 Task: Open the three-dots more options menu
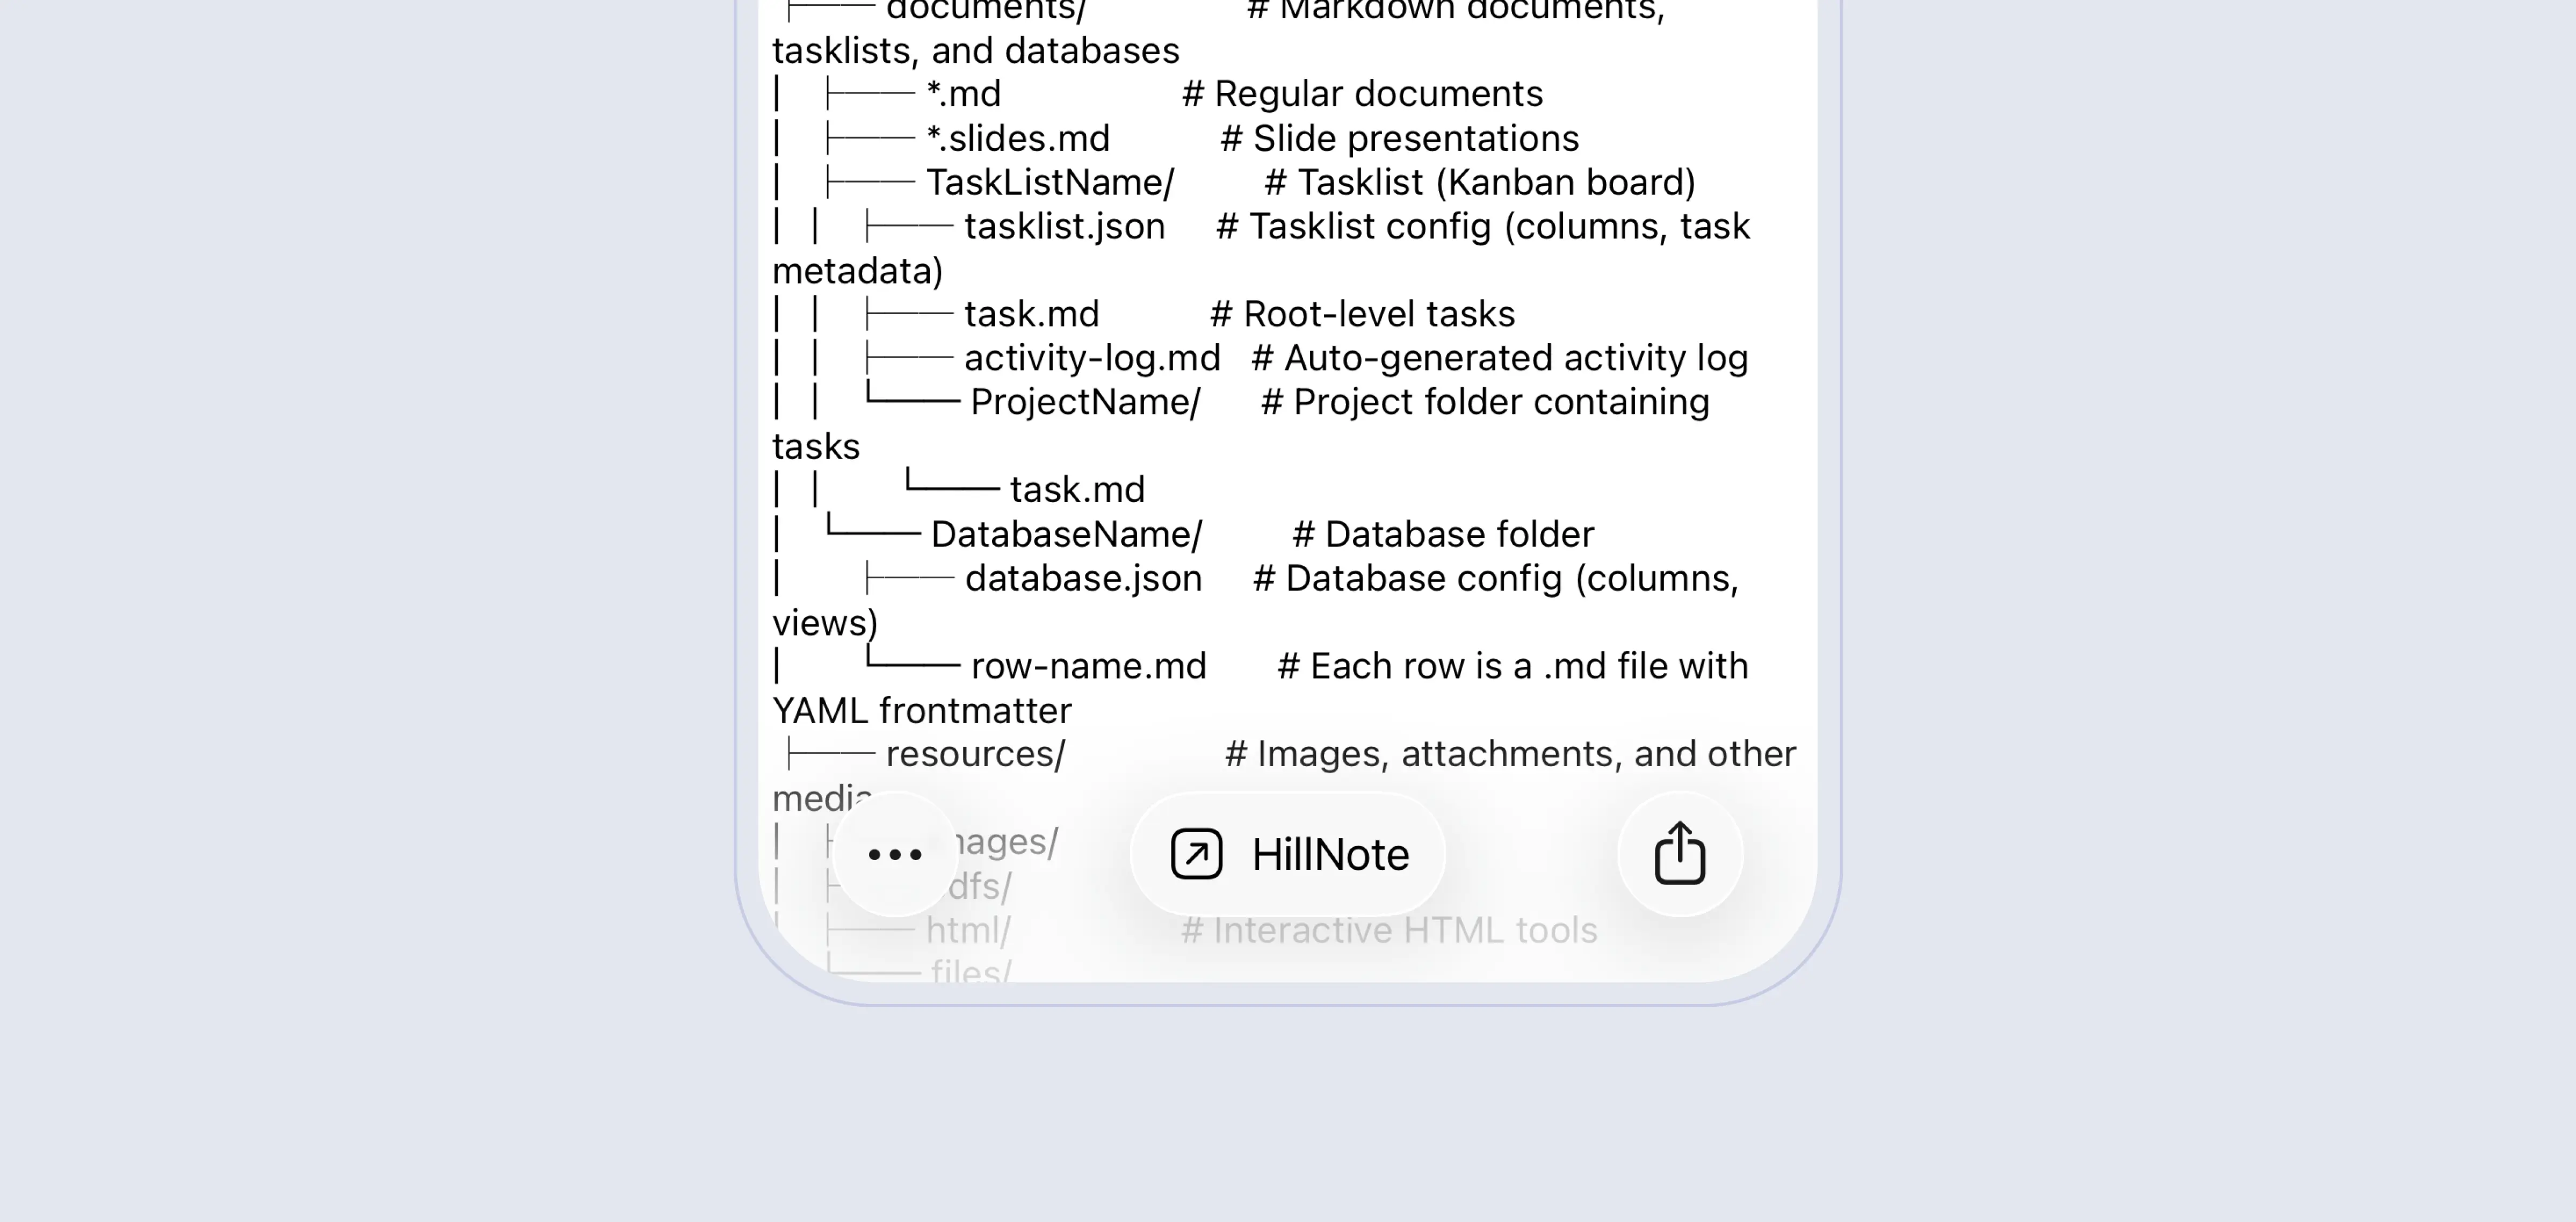(x=895, y=854)
